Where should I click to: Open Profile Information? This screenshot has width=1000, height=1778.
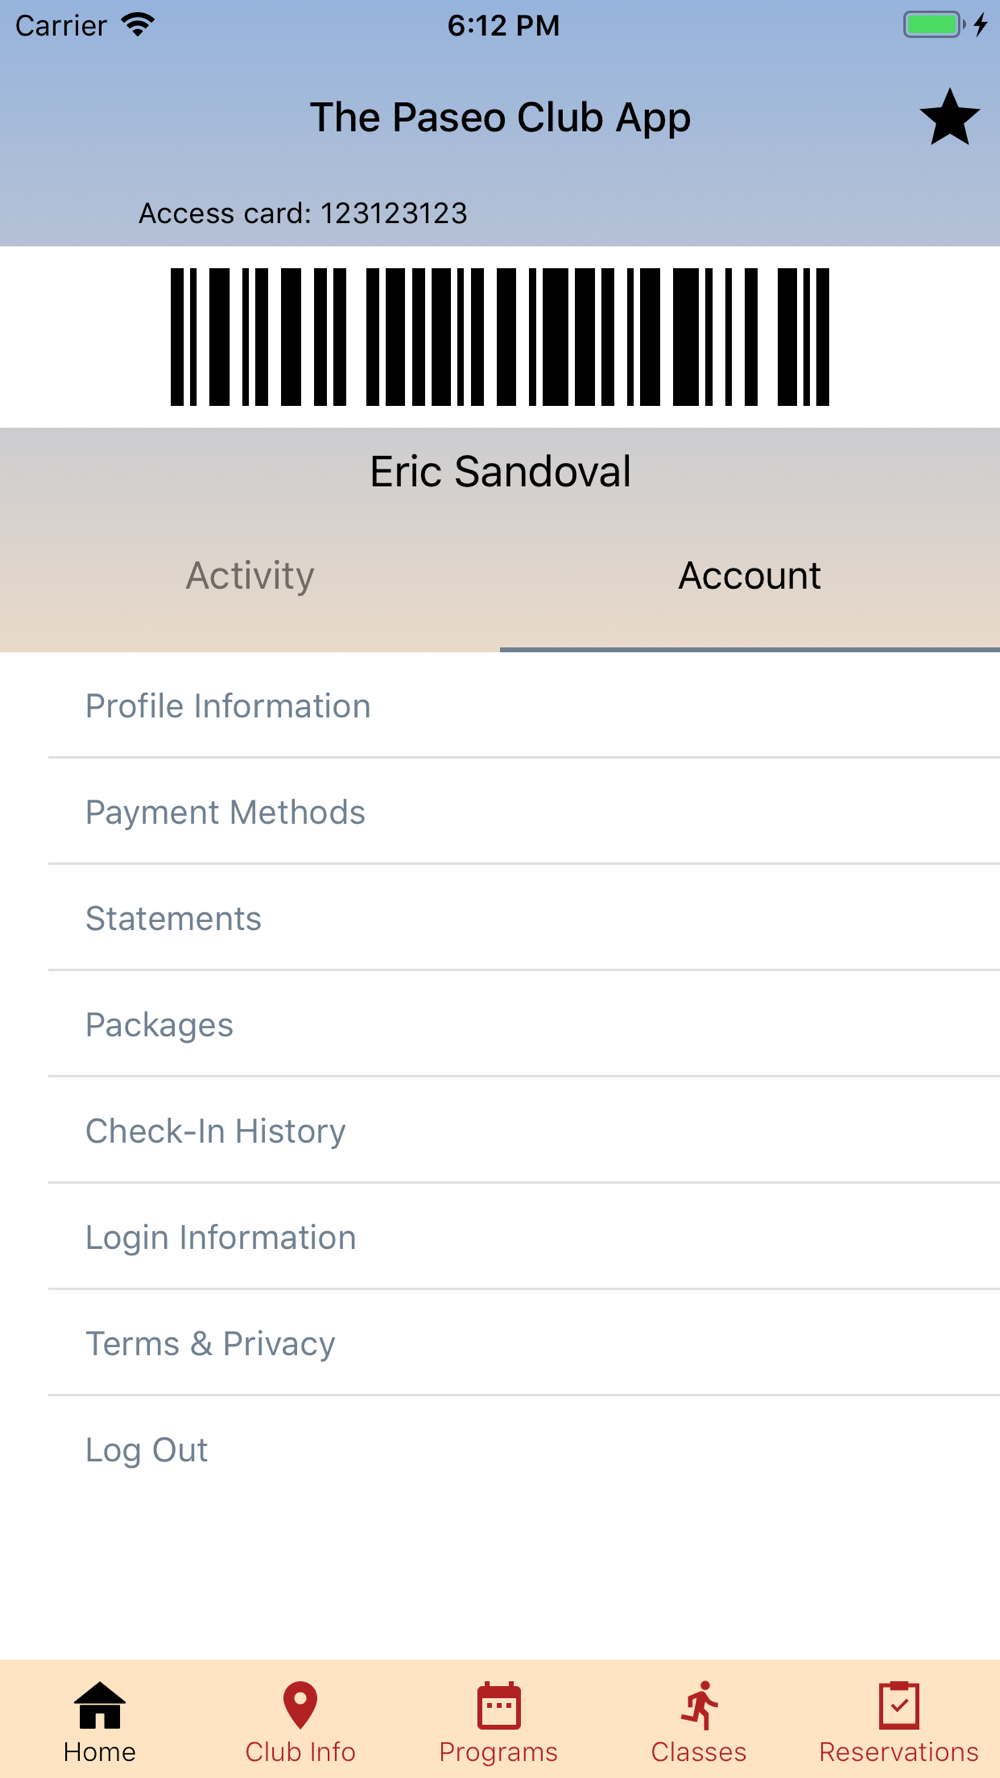point(228,706)
